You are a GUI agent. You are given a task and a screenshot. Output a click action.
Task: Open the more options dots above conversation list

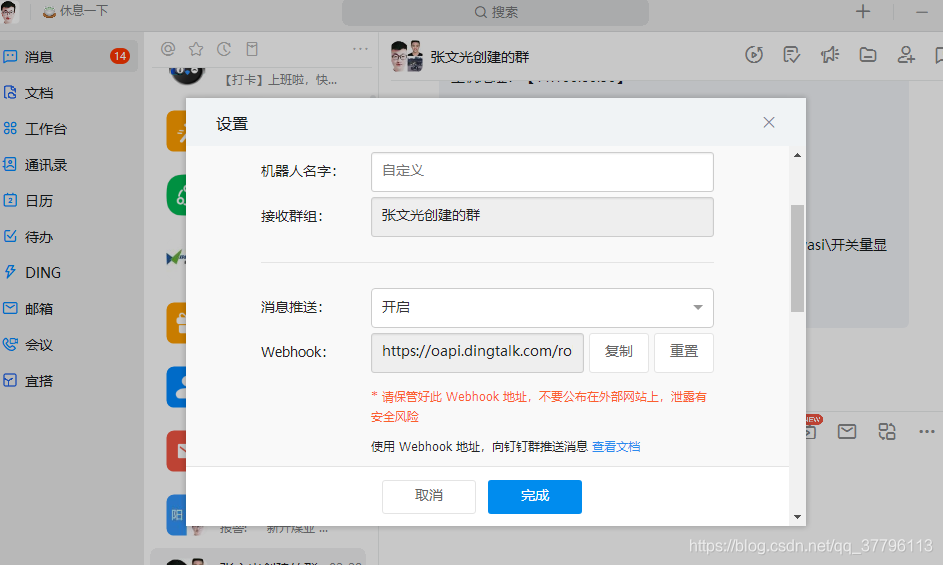(x=360, y=49)
